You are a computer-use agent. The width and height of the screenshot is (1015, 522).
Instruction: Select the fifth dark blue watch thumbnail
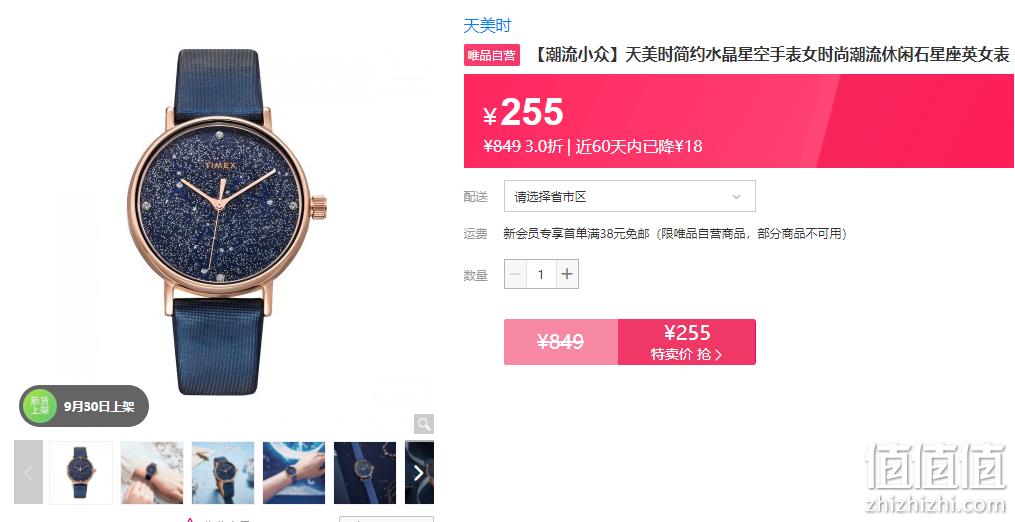[x=365, y=473]
